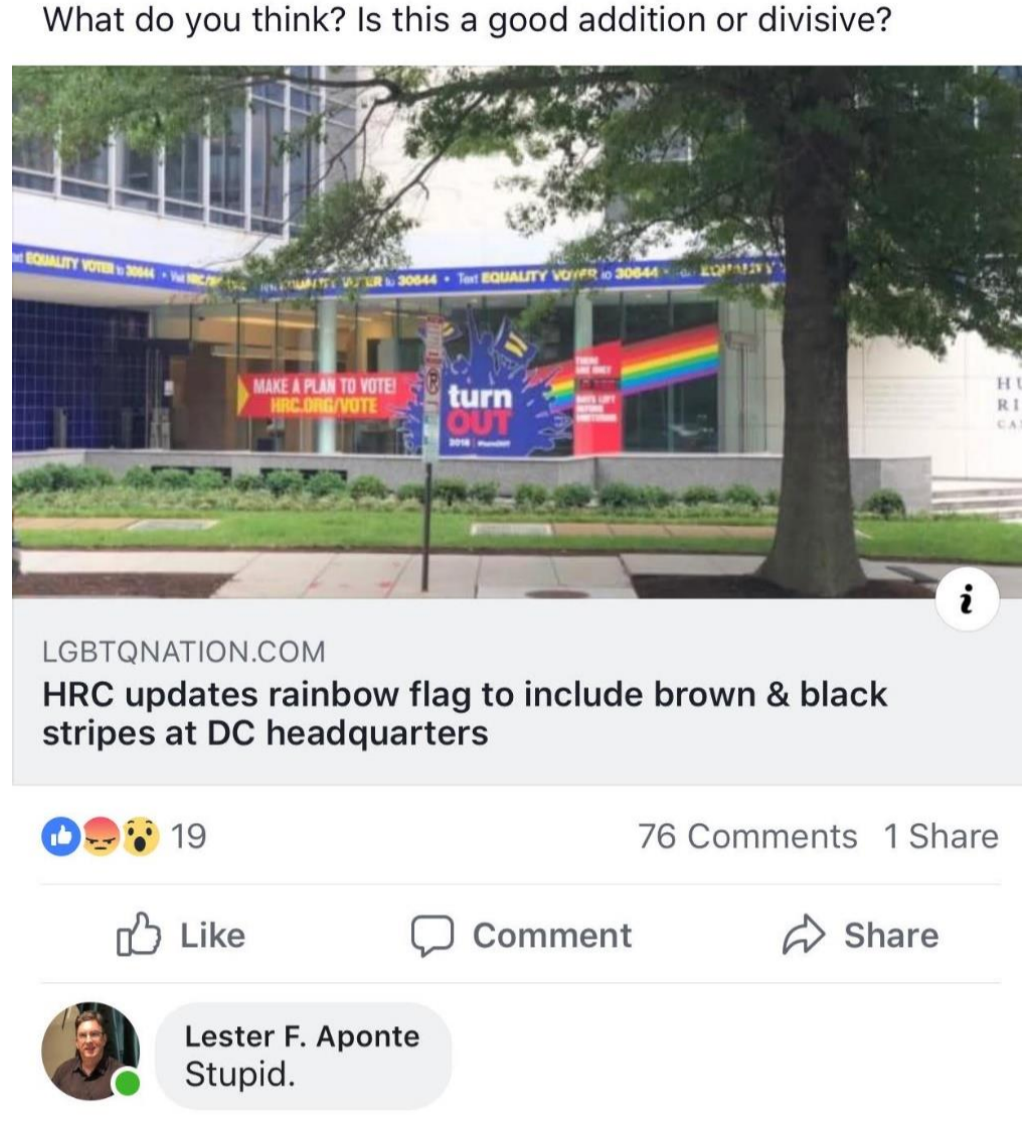
Task: Click the commenter's profile picture
Action: (90, 1050)
